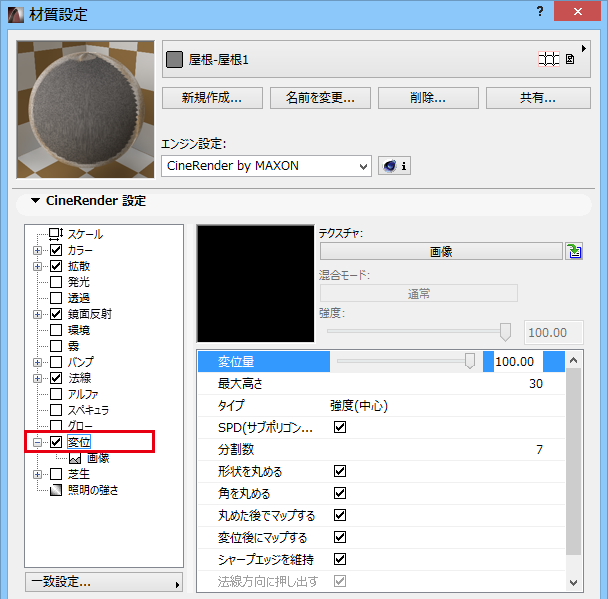Toggle the 角を丸める checkbox
Screen dimensions: 608x599
point(340,493)
